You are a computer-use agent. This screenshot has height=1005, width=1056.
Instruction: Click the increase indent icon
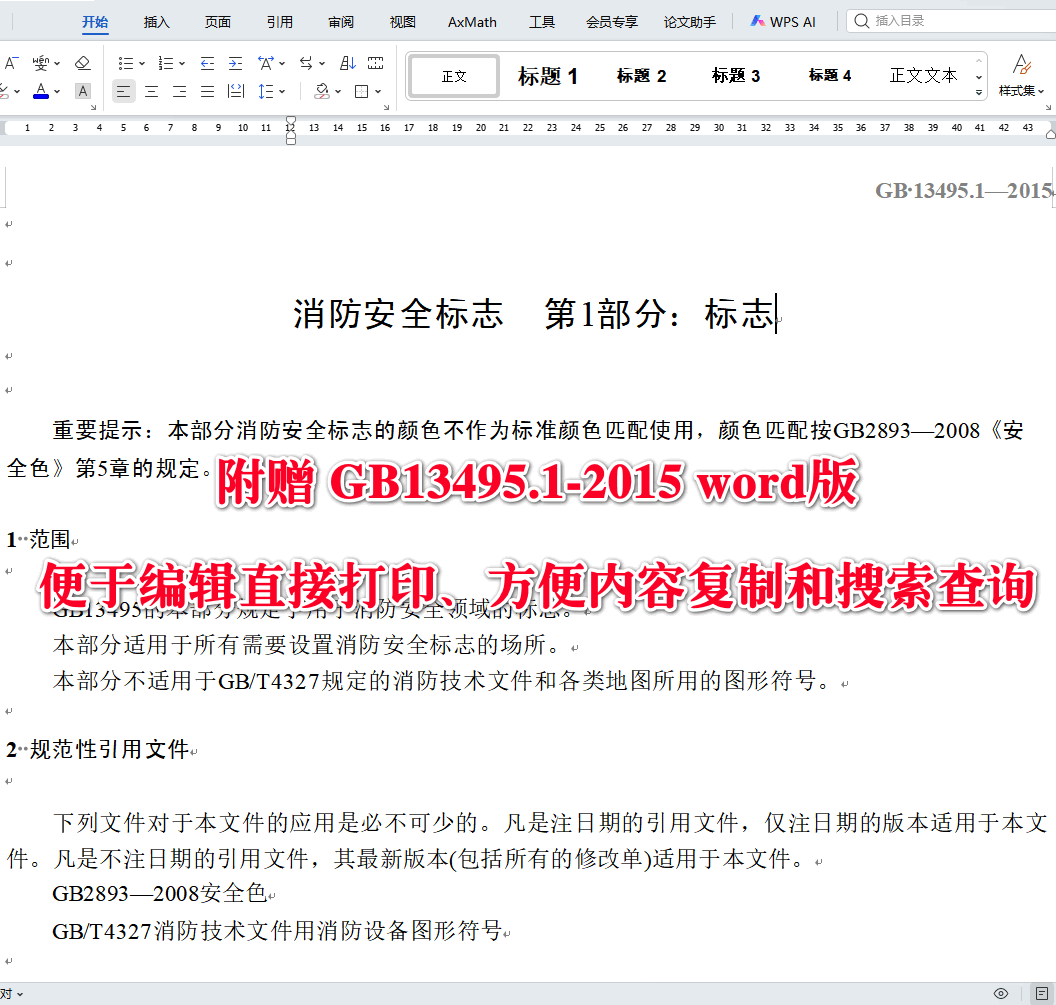point(234,62)
